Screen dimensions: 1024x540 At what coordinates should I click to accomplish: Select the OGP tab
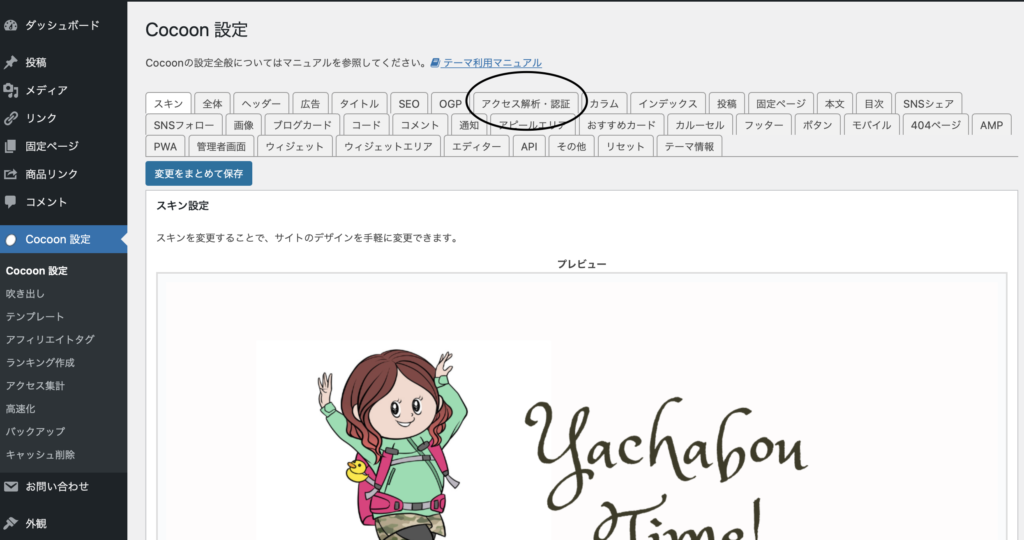450,103
